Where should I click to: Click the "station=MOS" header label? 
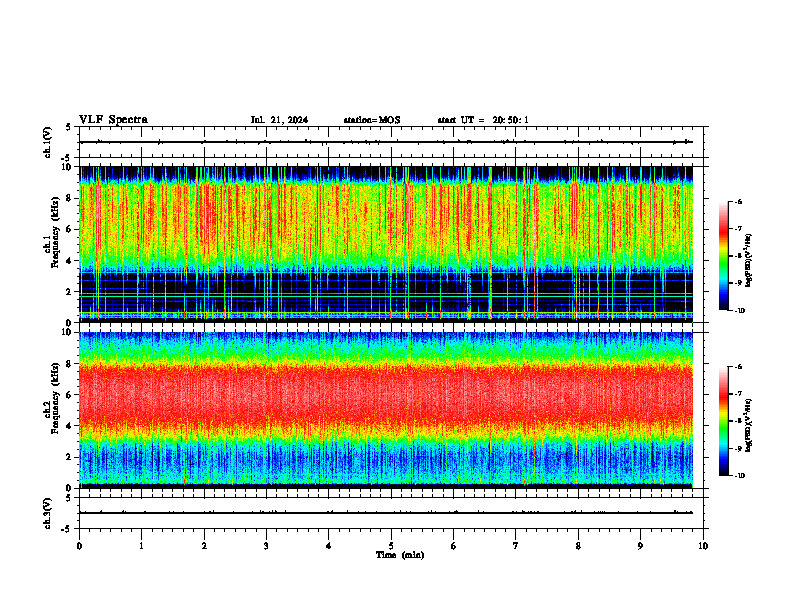(372, 120)
